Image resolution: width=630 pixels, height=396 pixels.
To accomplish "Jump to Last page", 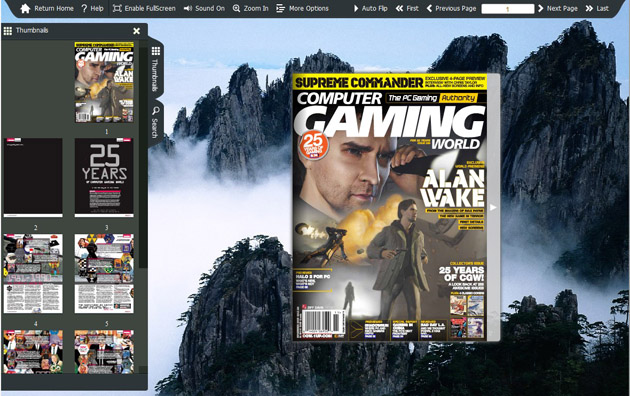I will 597,8.
